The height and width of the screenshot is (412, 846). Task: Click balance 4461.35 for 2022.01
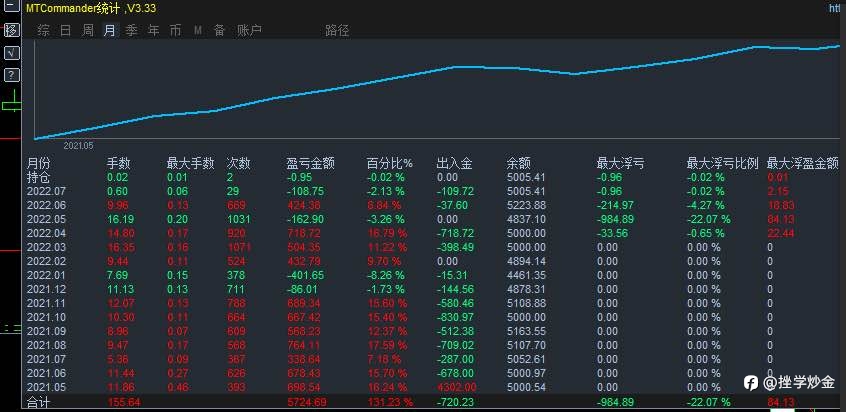[527, 276]
